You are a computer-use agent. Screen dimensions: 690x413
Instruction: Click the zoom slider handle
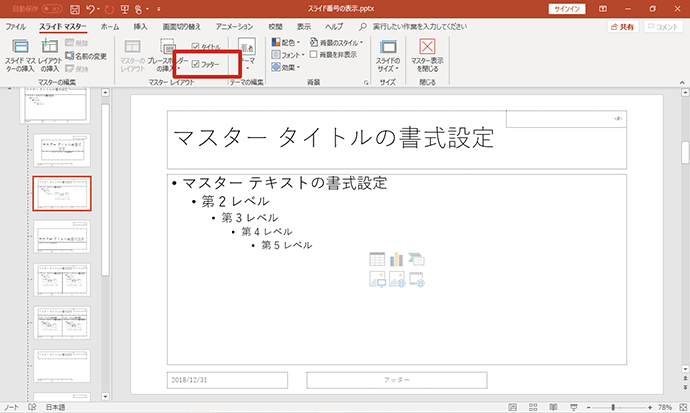tap(613, 407)
